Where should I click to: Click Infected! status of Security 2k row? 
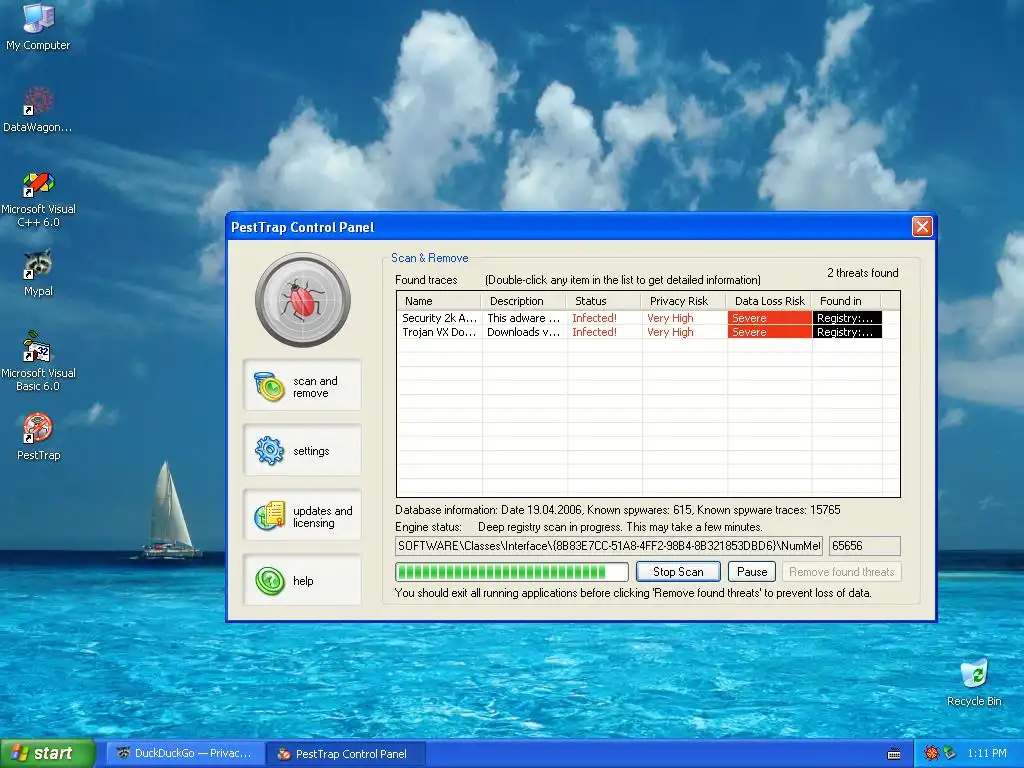click(604, 318)
